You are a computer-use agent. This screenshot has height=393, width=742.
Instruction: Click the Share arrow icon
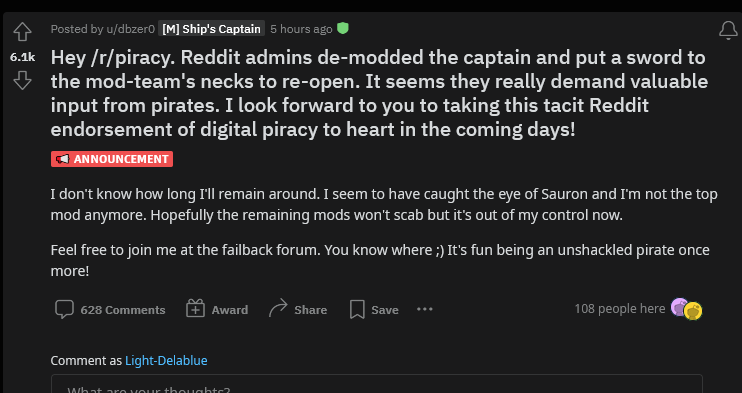pyautogui.click(x=278, y=308)
